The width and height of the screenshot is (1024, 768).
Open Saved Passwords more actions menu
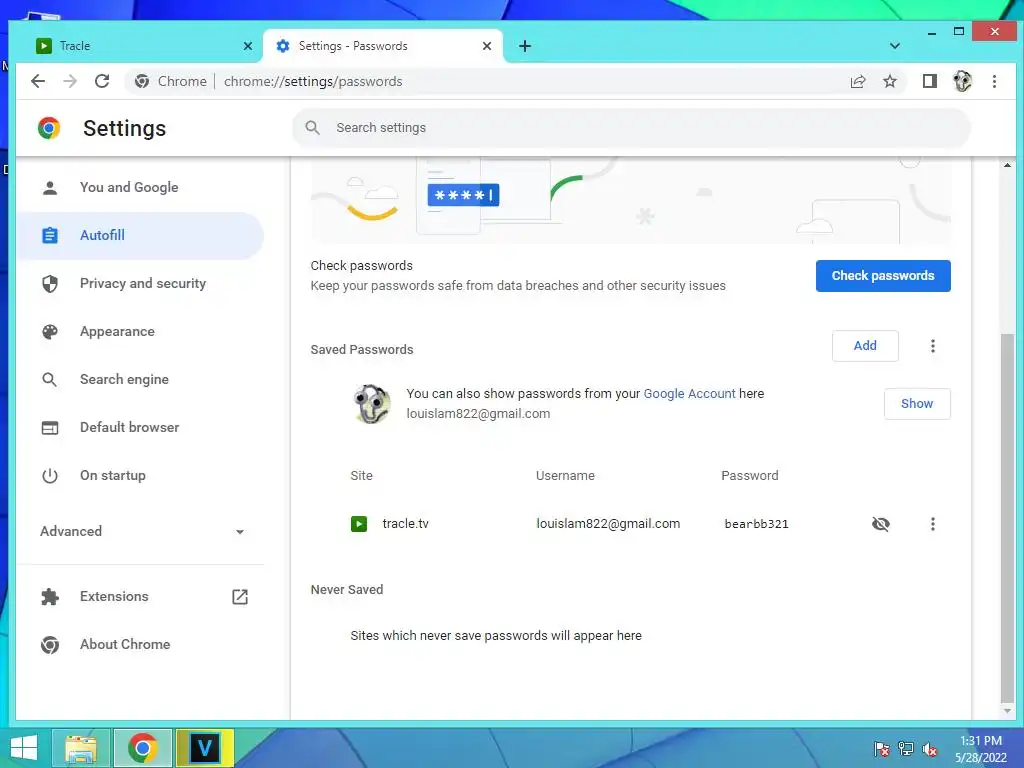coord(933,345)
